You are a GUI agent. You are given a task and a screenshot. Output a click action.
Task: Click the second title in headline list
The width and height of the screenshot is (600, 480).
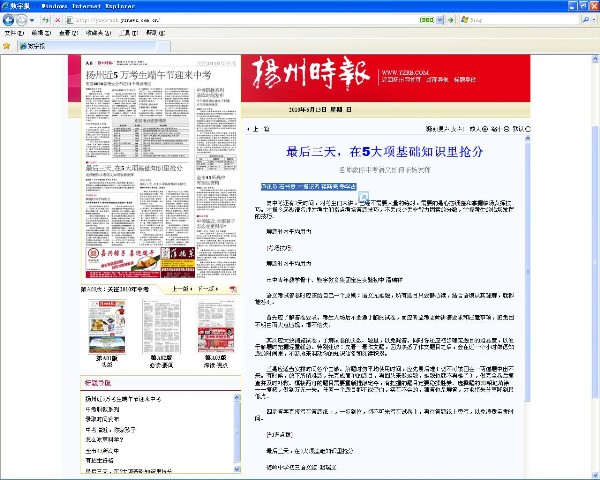coord(102,409)
